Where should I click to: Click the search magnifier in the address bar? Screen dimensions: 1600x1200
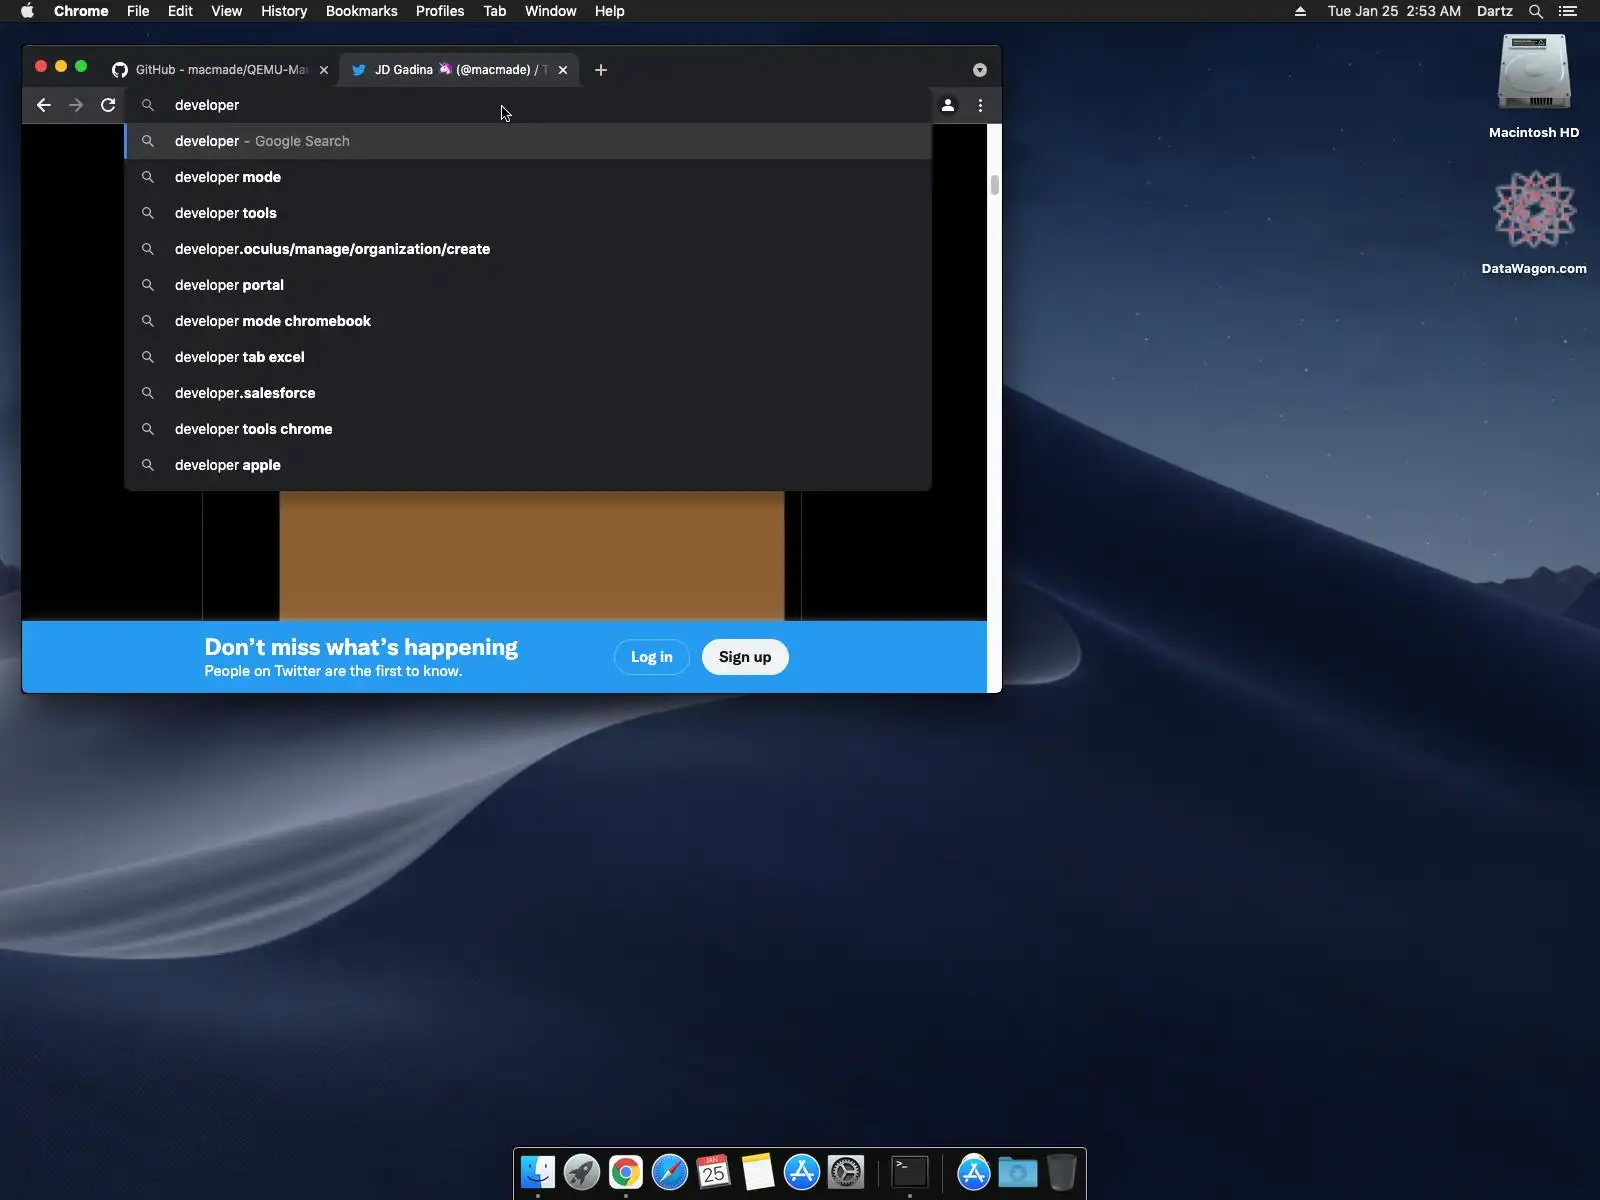click(147, 105)
